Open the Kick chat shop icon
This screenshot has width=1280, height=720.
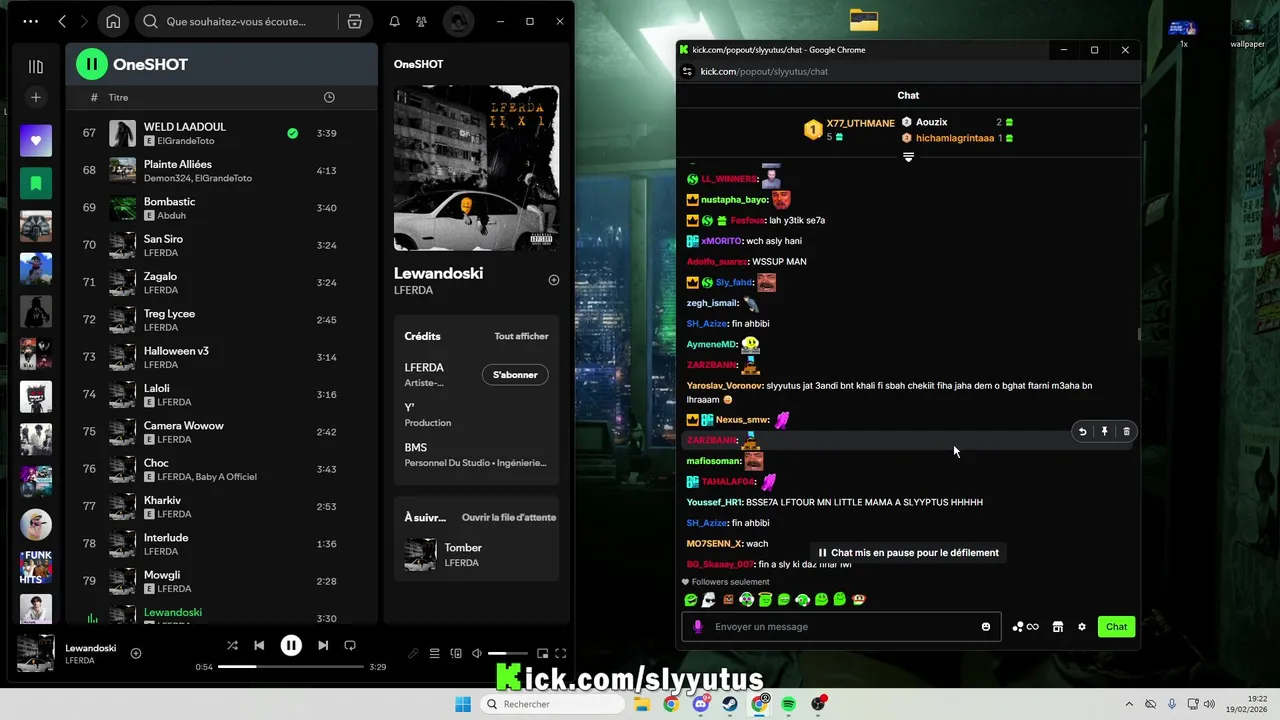click(x=1058, y=627)
